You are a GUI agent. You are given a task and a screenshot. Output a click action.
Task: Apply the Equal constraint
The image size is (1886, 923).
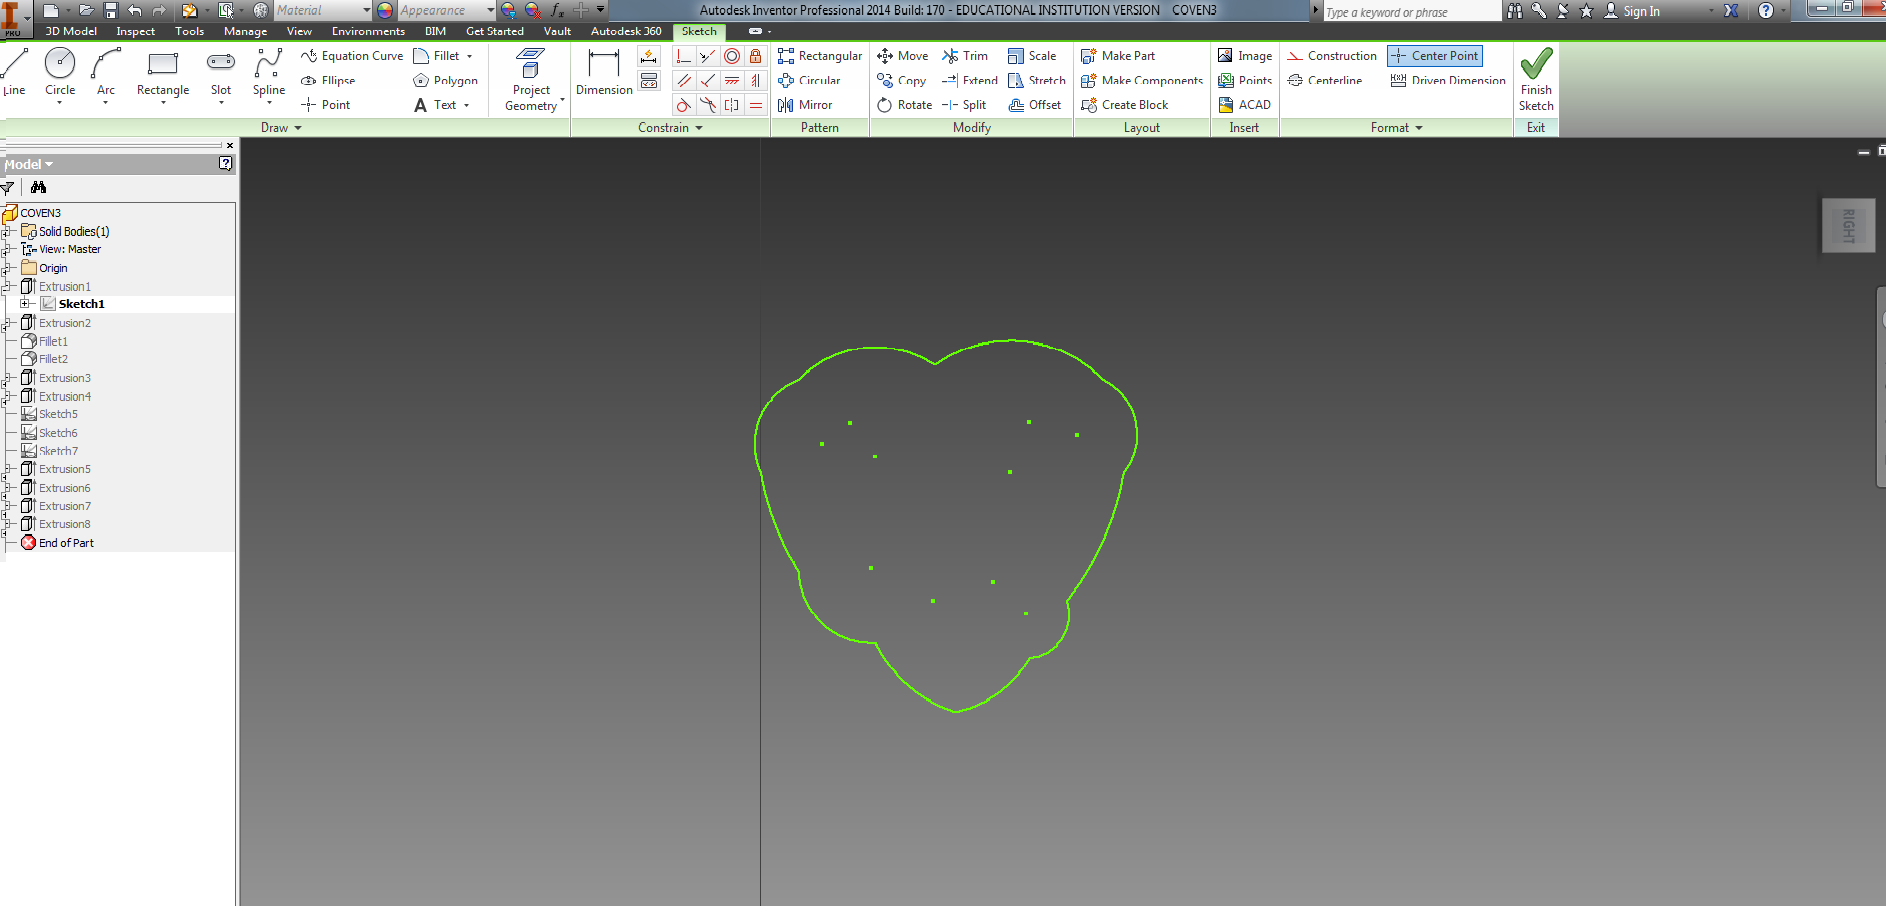pos(756,105)
